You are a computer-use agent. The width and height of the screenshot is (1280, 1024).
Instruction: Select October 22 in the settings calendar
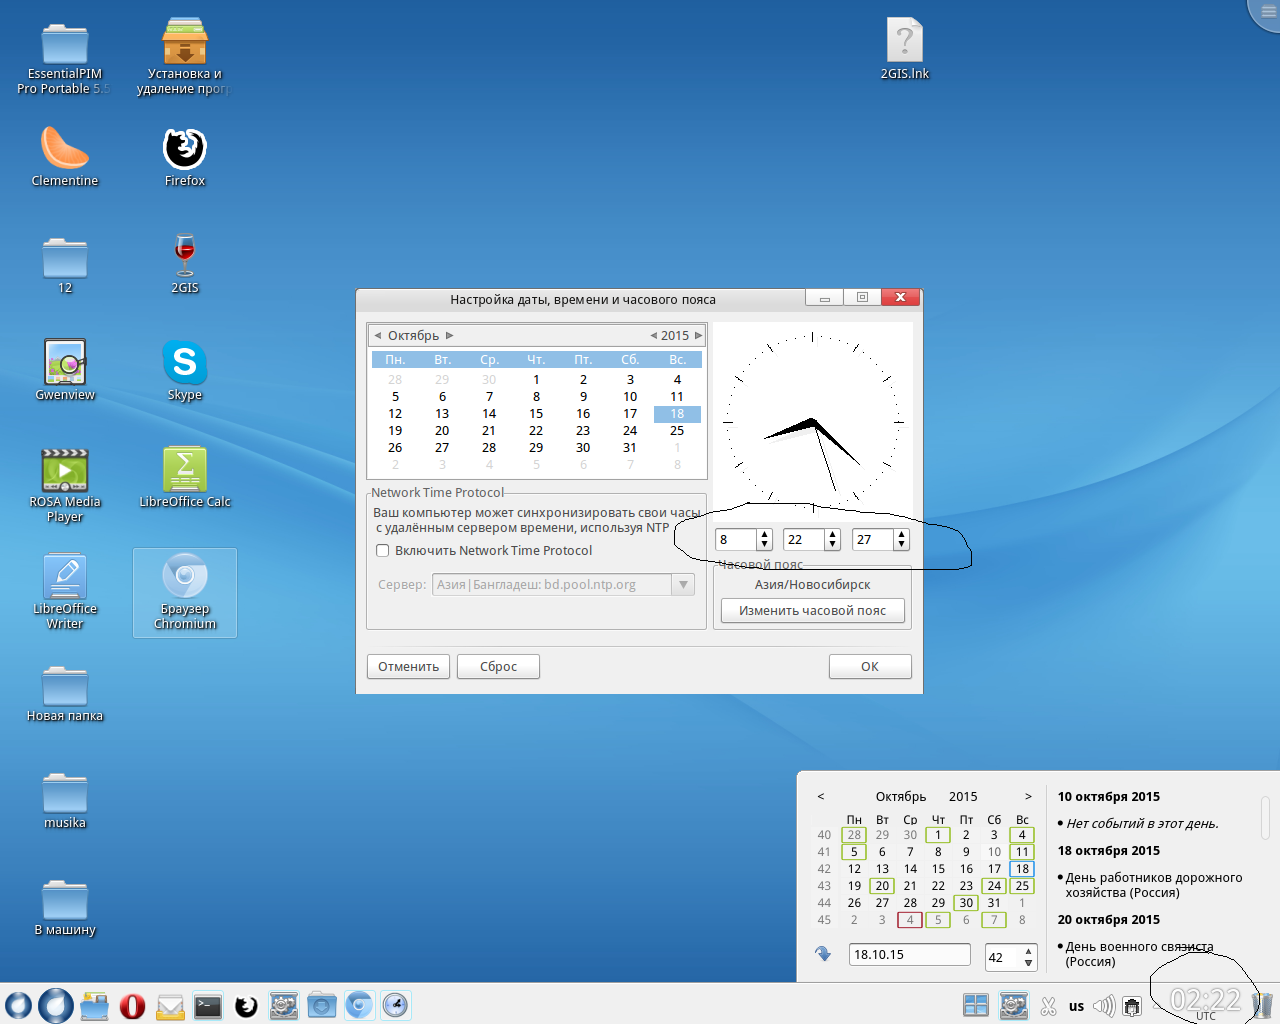point(536,431)
